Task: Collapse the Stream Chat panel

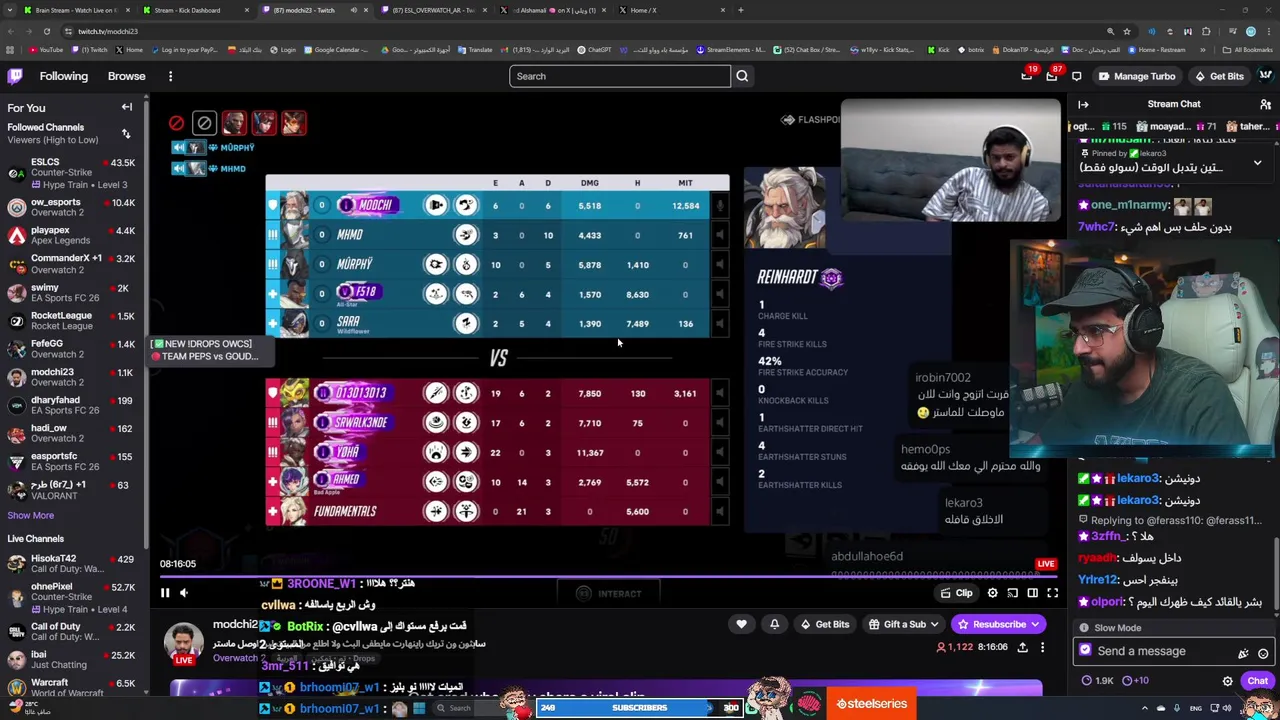Action: (x=1083, y=104)
